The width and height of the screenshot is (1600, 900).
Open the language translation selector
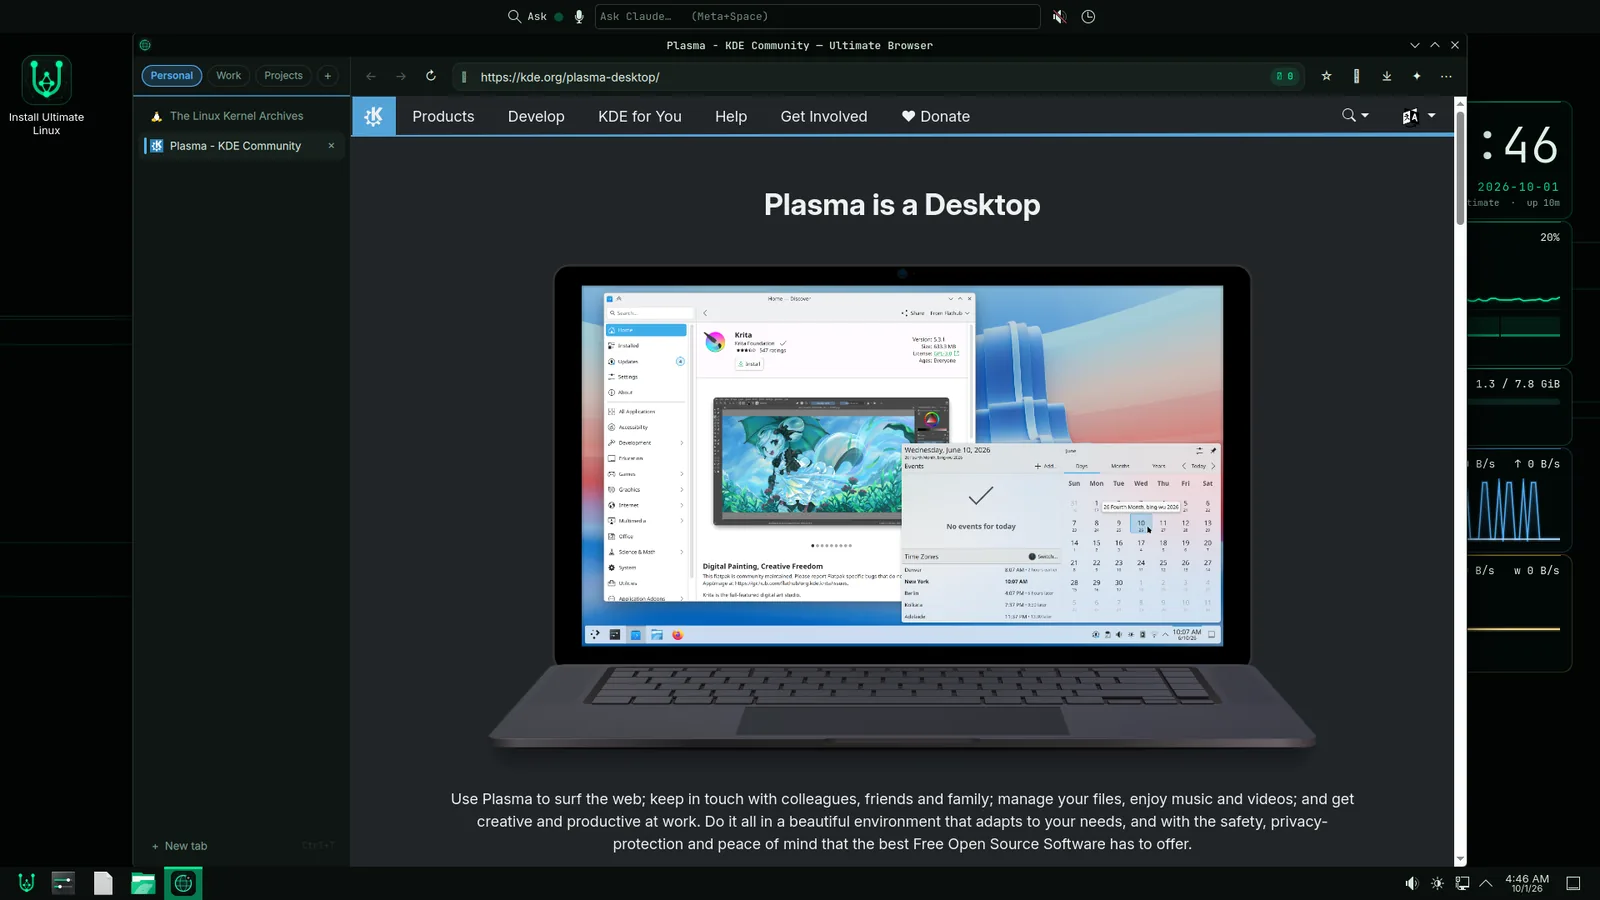tap(1418, 116)
